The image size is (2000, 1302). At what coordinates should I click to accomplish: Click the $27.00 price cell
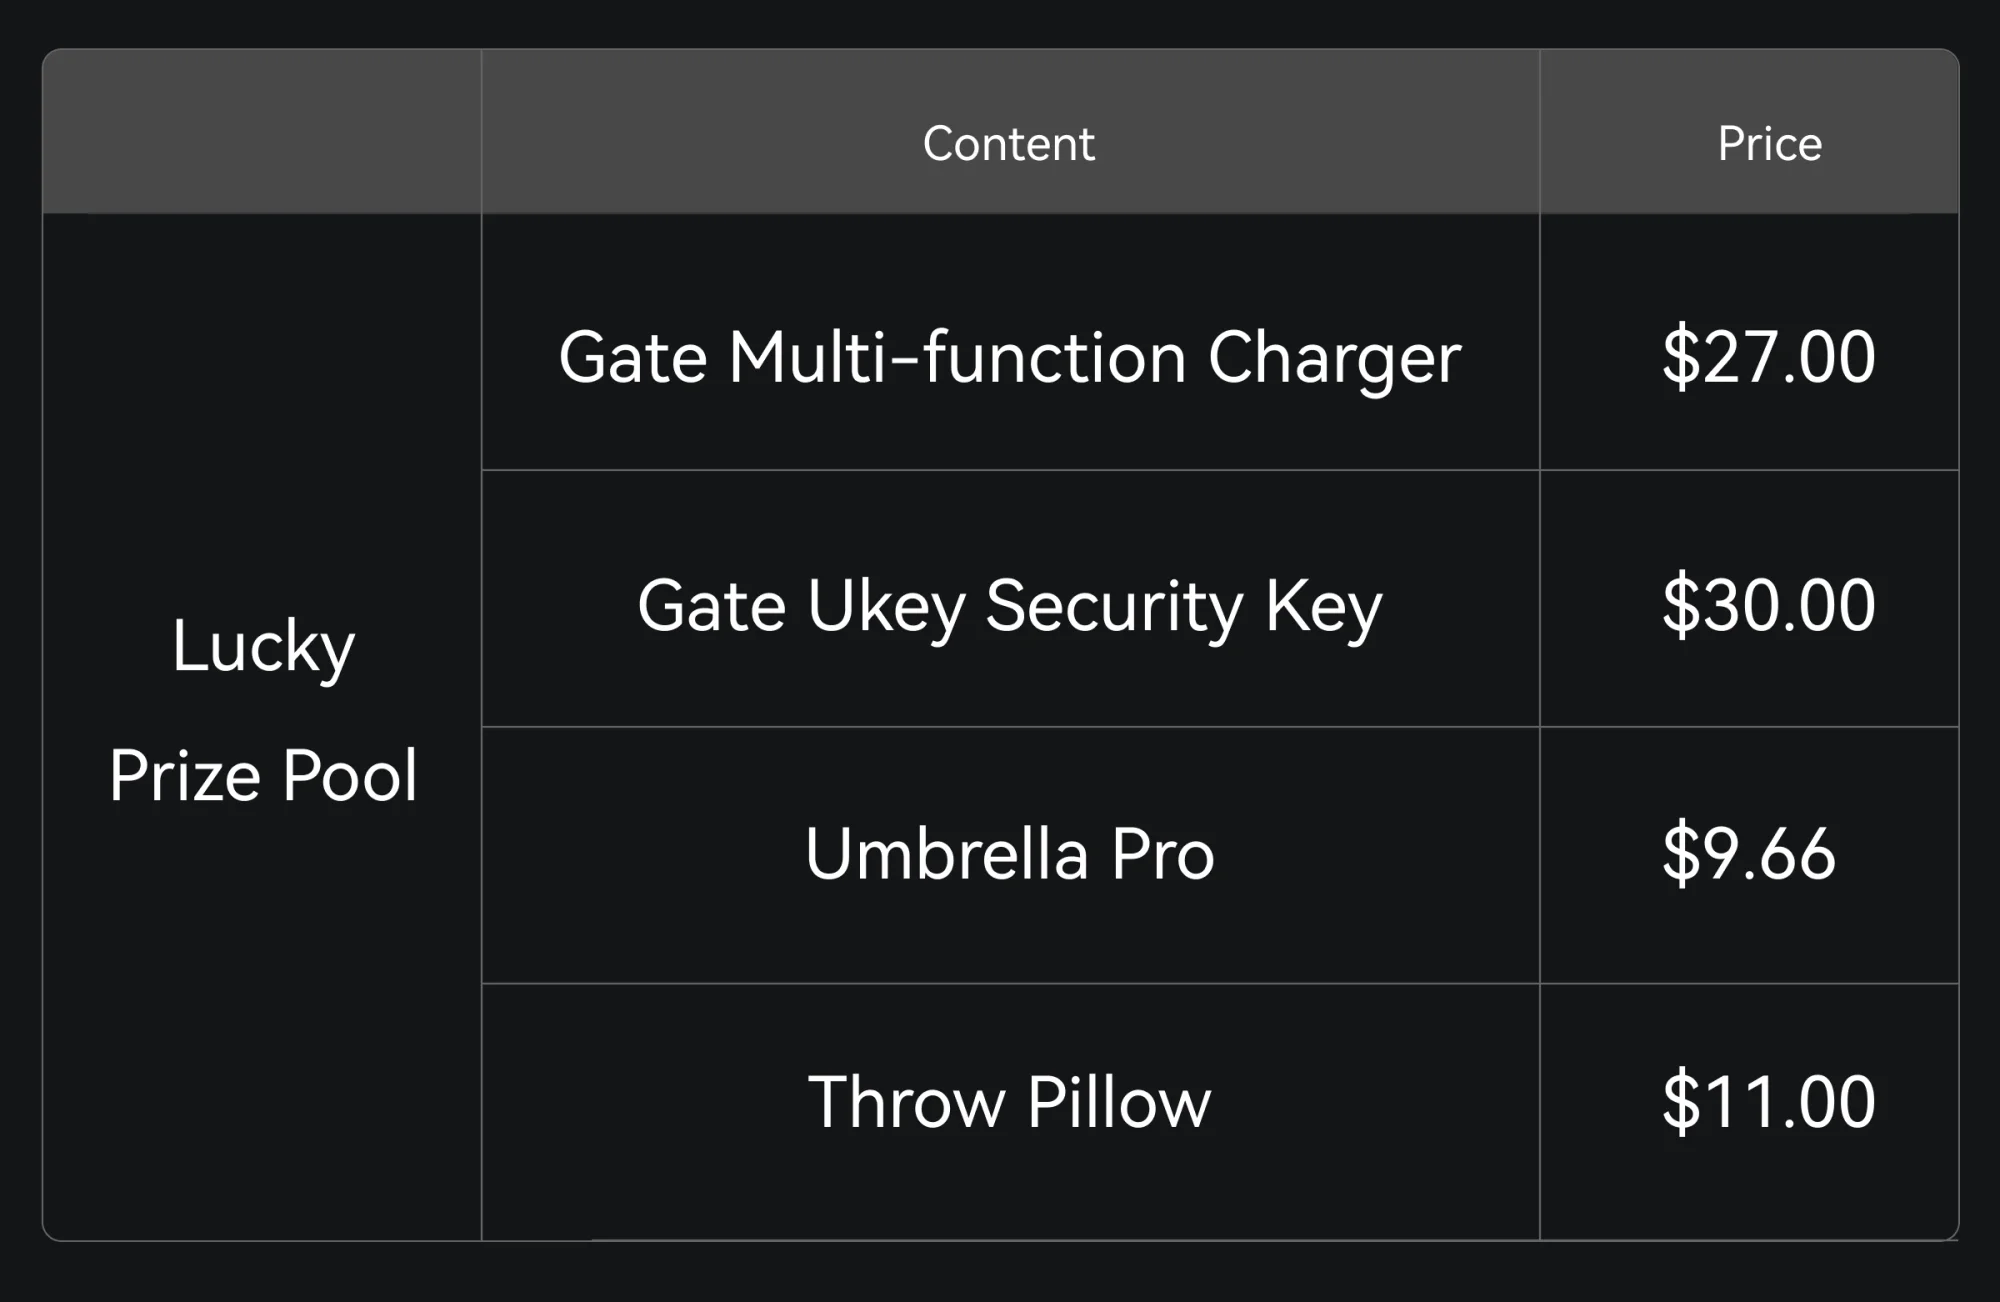(1768, 356)
